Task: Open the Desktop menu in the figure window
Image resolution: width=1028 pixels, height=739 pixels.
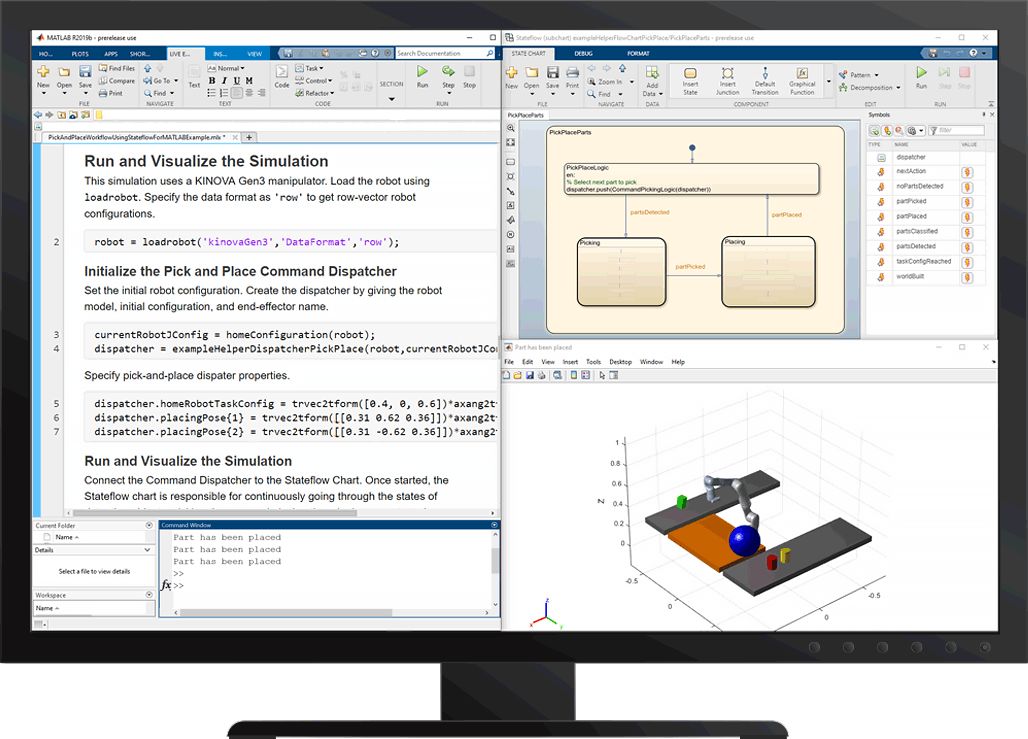Action: pos(620,362)
